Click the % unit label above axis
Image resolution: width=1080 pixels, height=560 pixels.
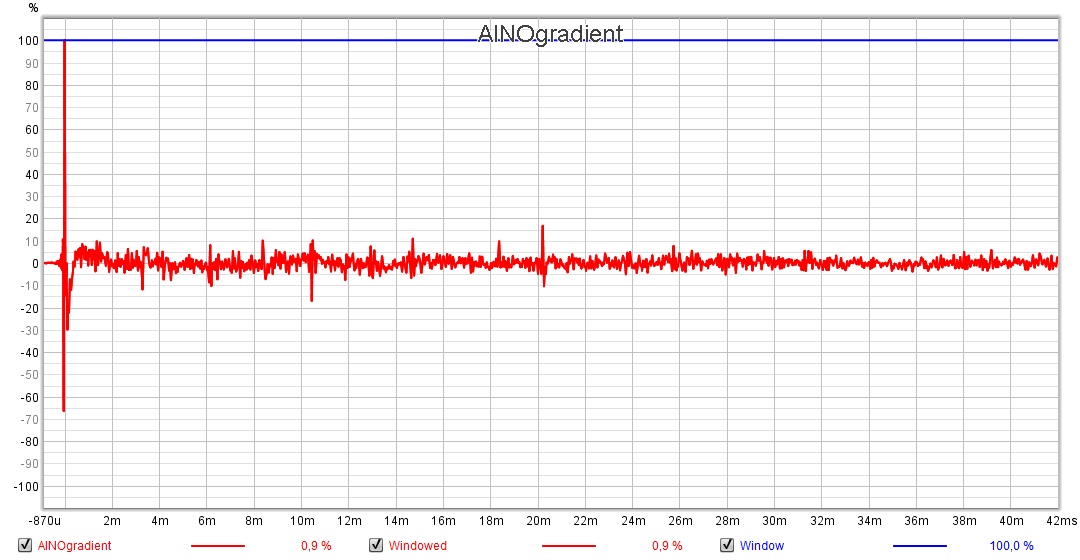pyautogui.click(x=33, y=8)
